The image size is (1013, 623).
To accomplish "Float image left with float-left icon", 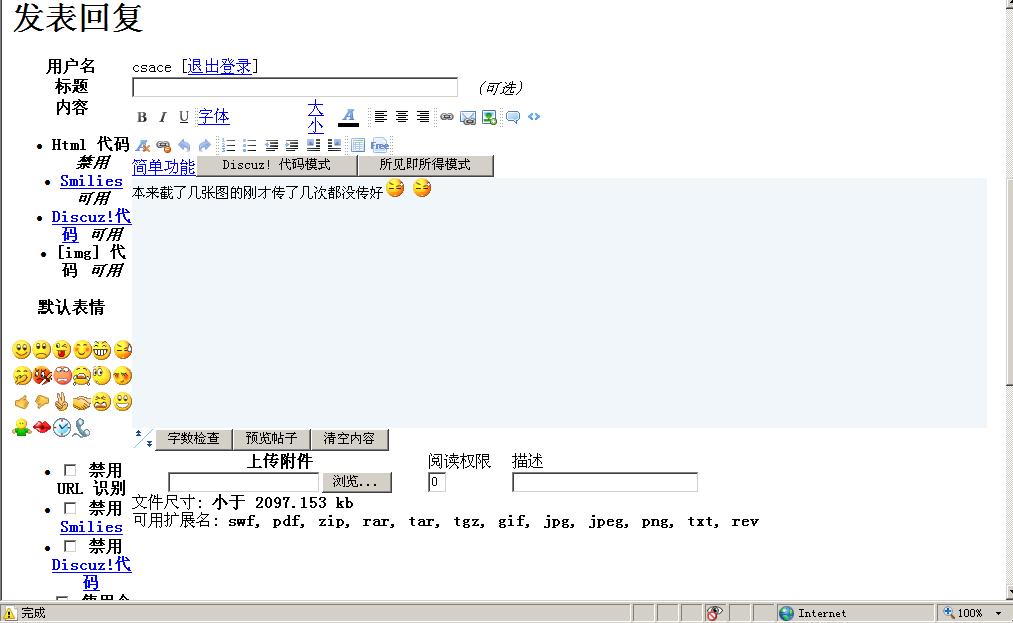I will pyautogui.click(x=313, y=145).
